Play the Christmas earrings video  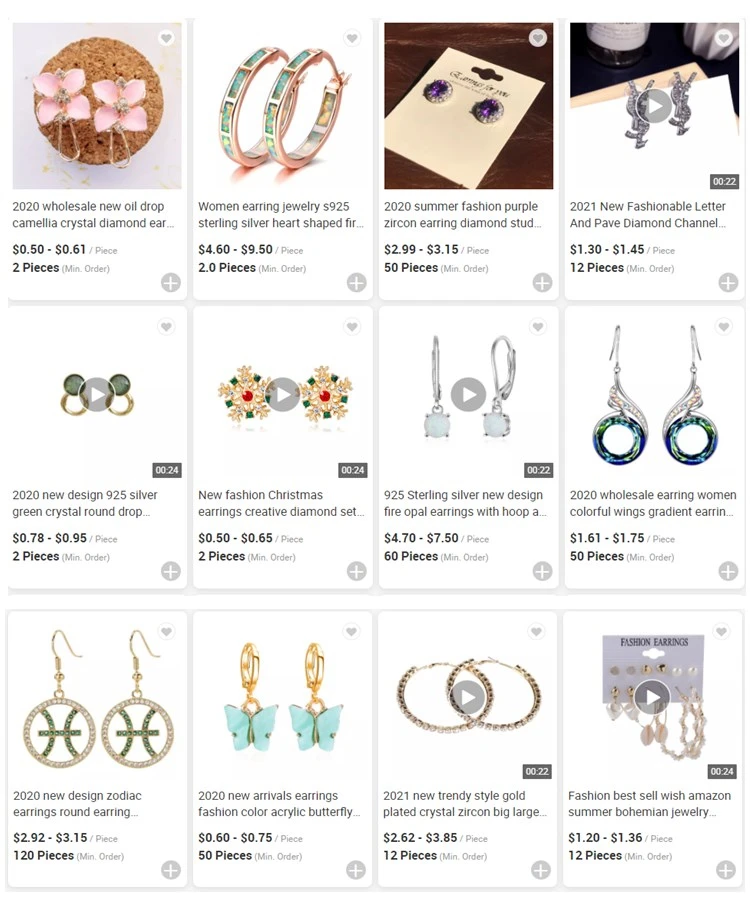coord(282,394)
